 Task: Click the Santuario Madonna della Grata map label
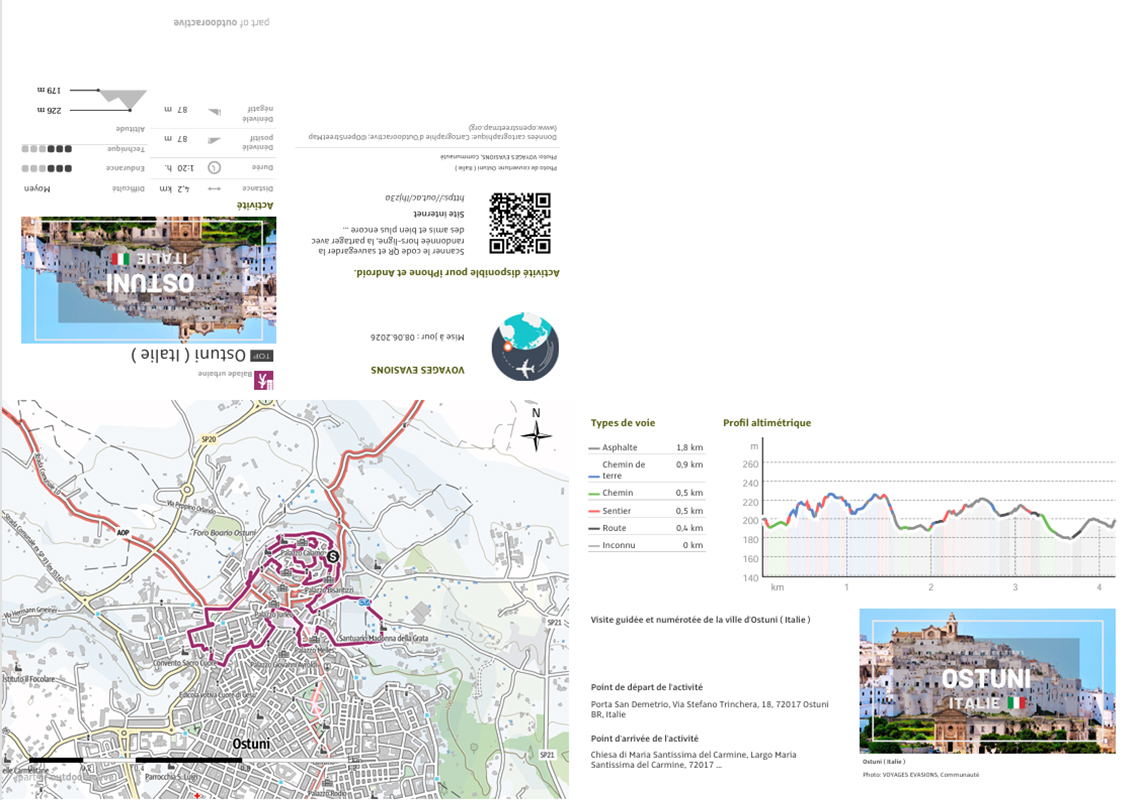383,638
